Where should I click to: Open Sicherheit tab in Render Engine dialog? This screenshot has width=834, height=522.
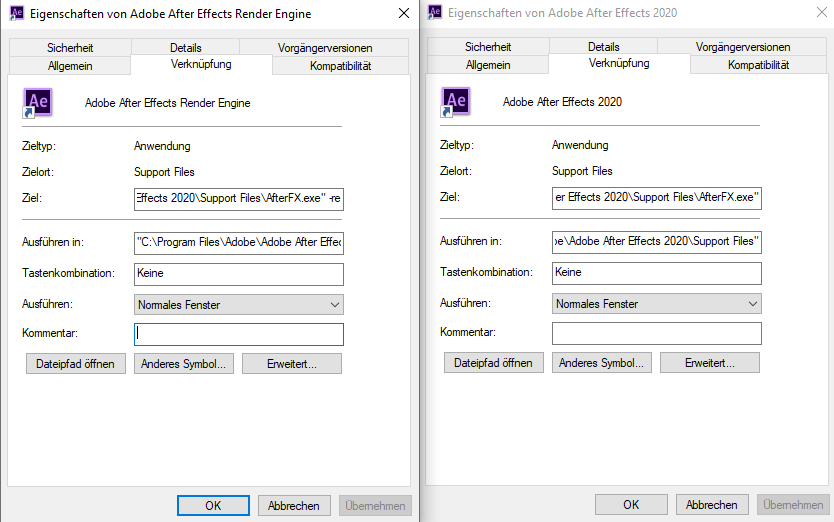point(69,47)
